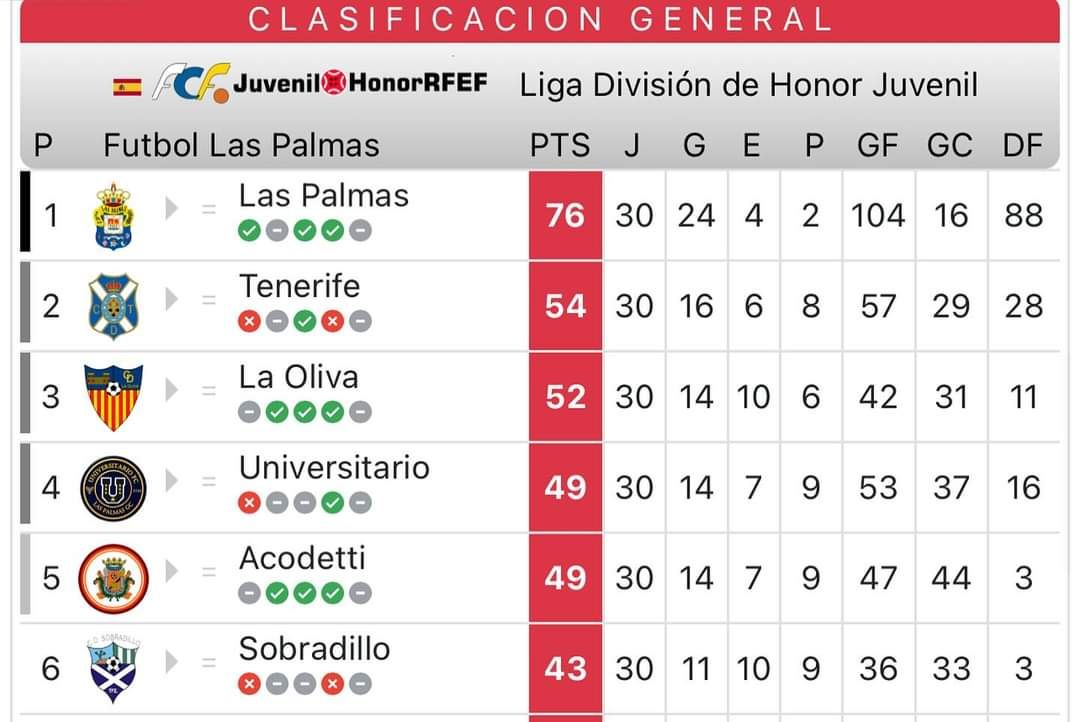This screenshot has height=722, width=1080.
Task: Open the Acodetti team name
Action: pos(302,558)
